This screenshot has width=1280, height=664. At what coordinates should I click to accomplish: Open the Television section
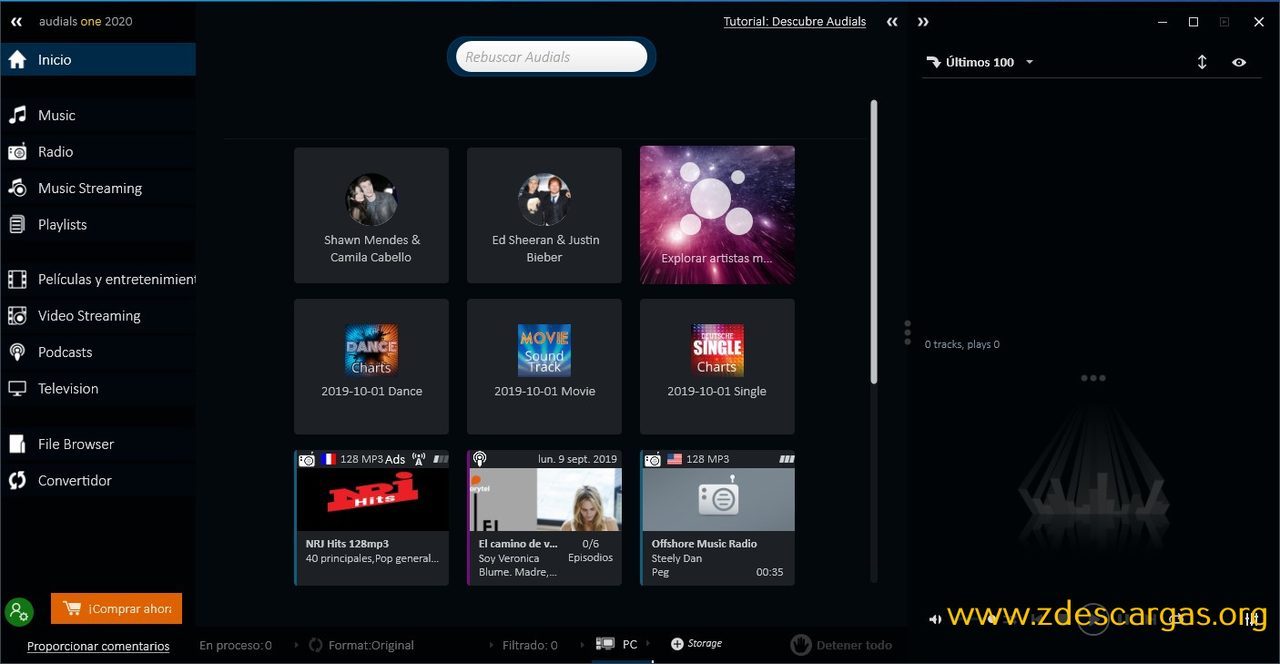point(98,389)
